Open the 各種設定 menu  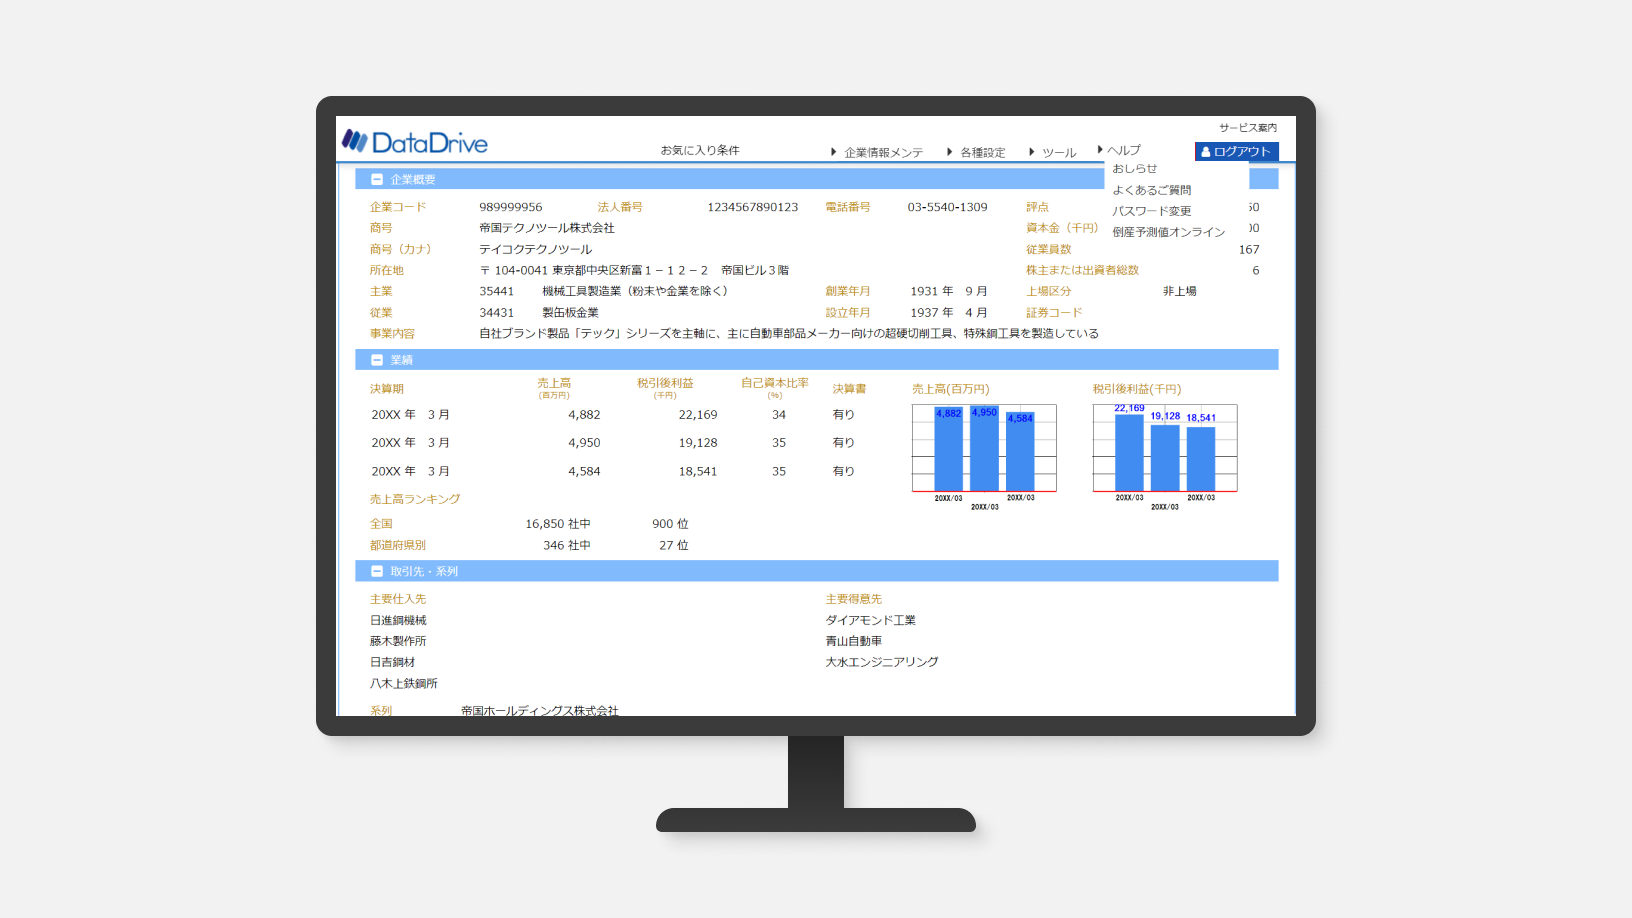(x=977, y=153)
